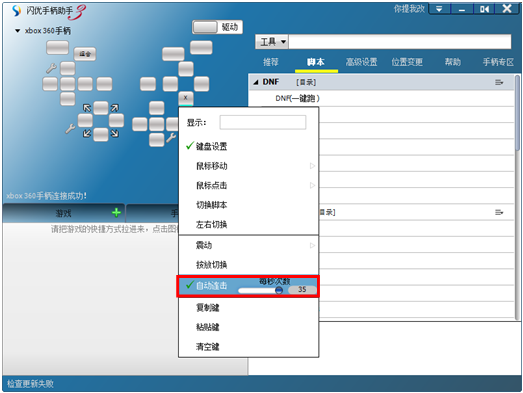Screen dimensions: 523x393
Task: Toggle the 驱动 switch
Action: [x=204, y=27]
